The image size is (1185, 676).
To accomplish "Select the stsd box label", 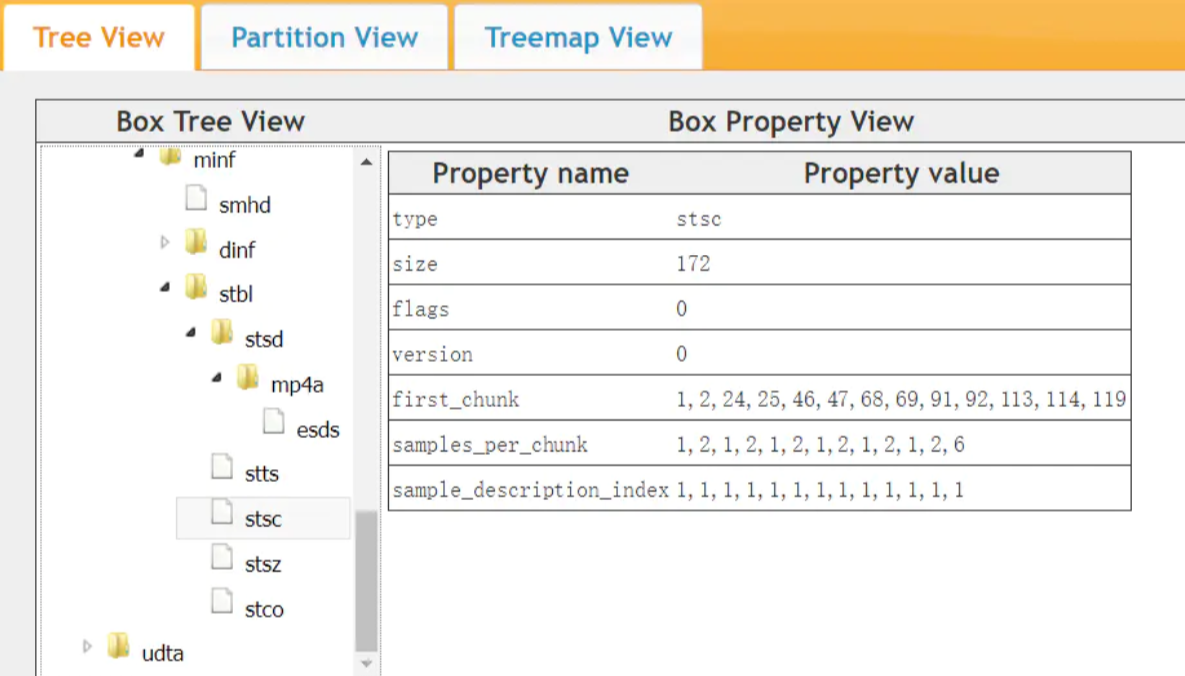I will pyautogui.click(x=264, y=340).
